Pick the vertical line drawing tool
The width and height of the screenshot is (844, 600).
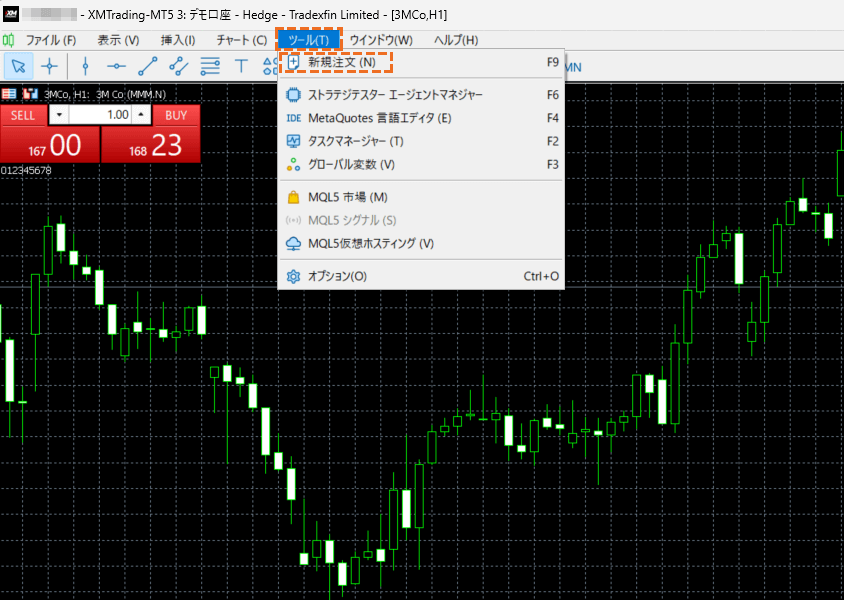point(86,66)
